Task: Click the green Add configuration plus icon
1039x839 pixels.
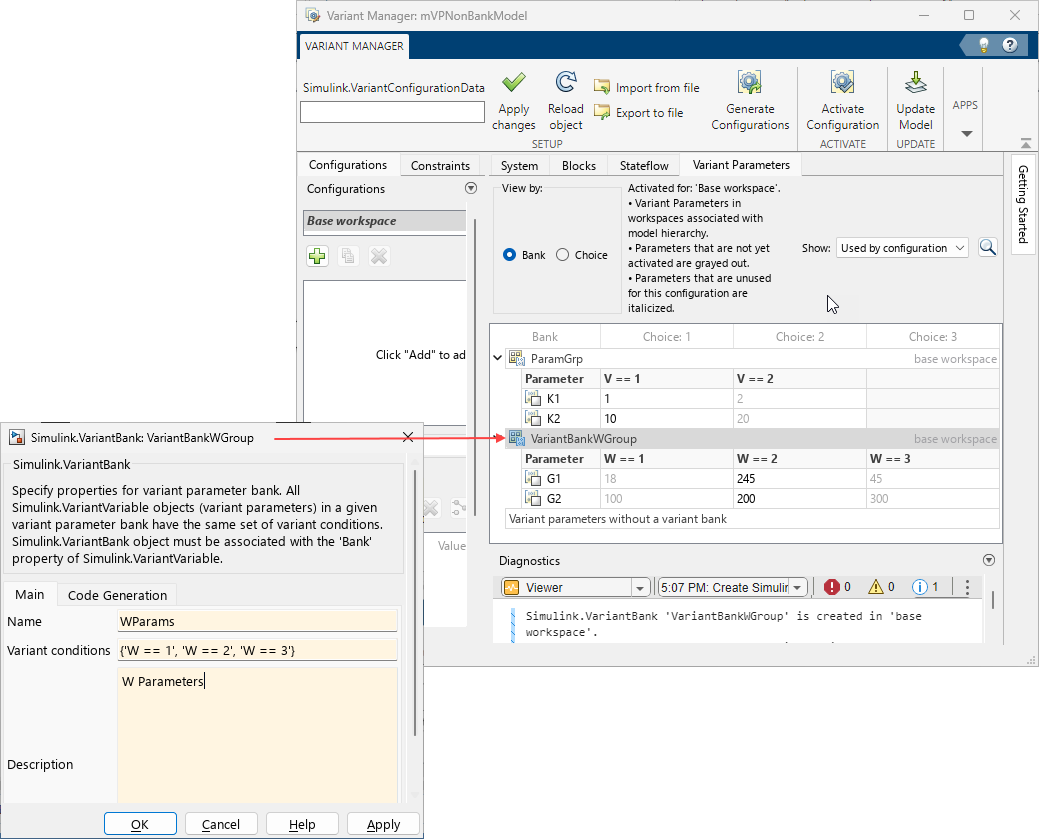Action: (x=317, y=257)
